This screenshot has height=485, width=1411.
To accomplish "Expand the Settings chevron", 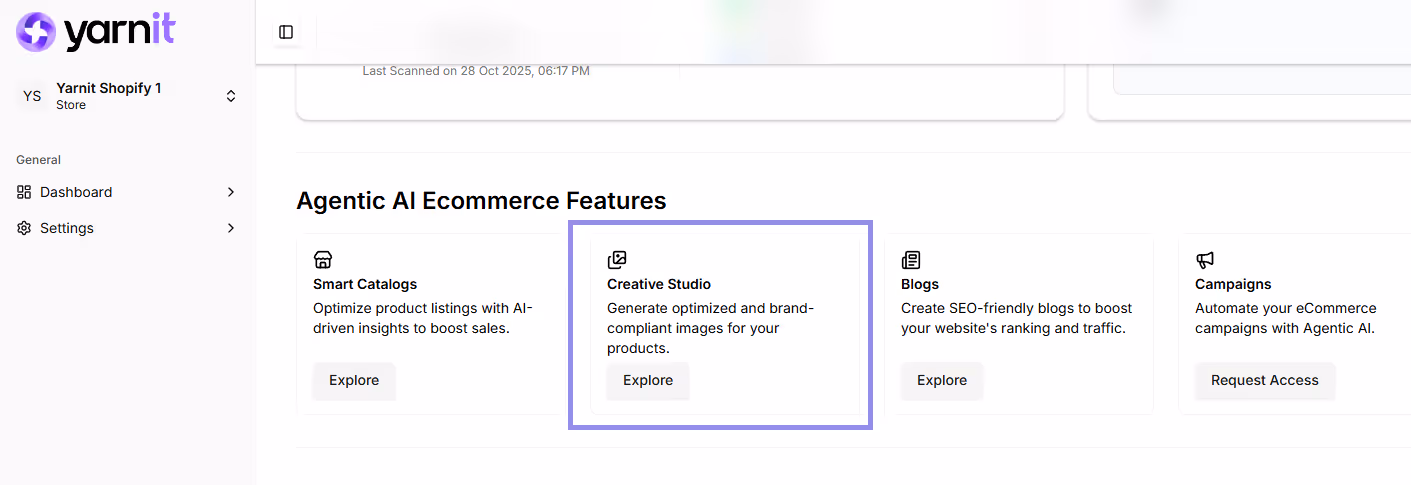I will pos(231,228).
